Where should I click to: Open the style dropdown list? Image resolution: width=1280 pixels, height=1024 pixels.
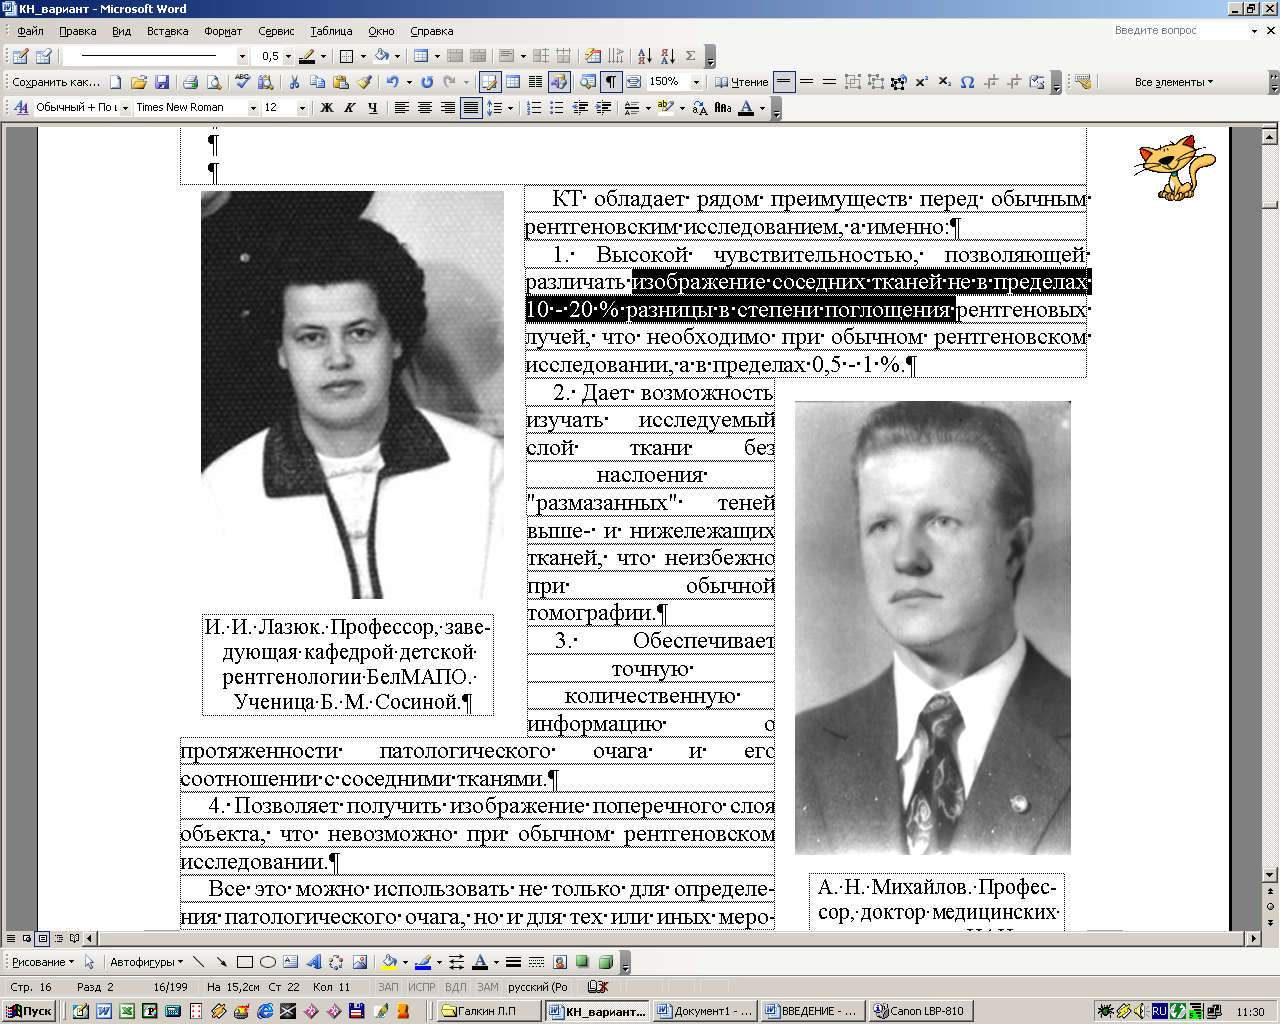(x=125, y=108)
